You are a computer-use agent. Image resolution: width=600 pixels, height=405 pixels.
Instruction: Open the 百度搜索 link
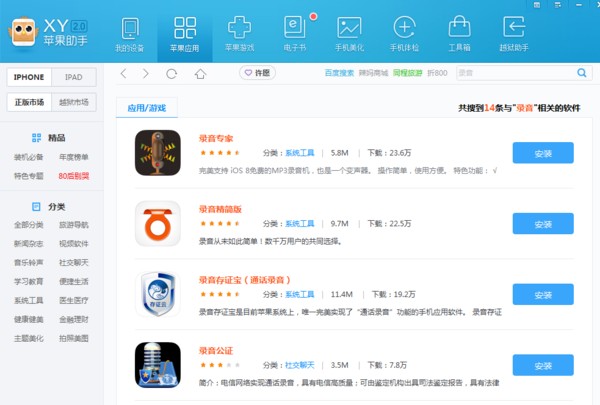[x=339, y=73]
